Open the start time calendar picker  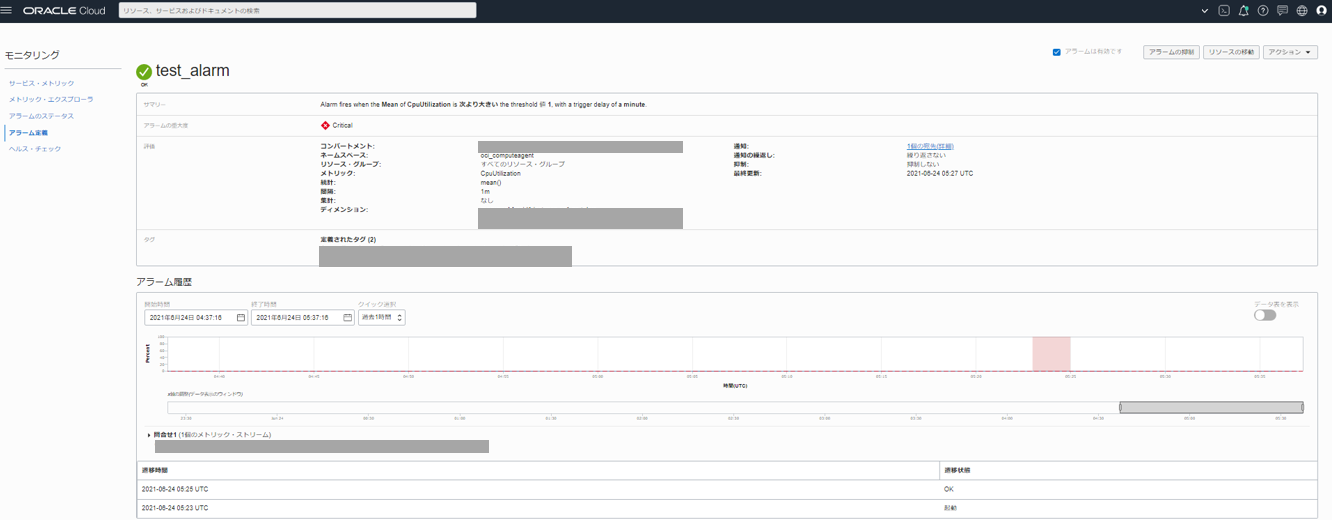tap(241, 317)
